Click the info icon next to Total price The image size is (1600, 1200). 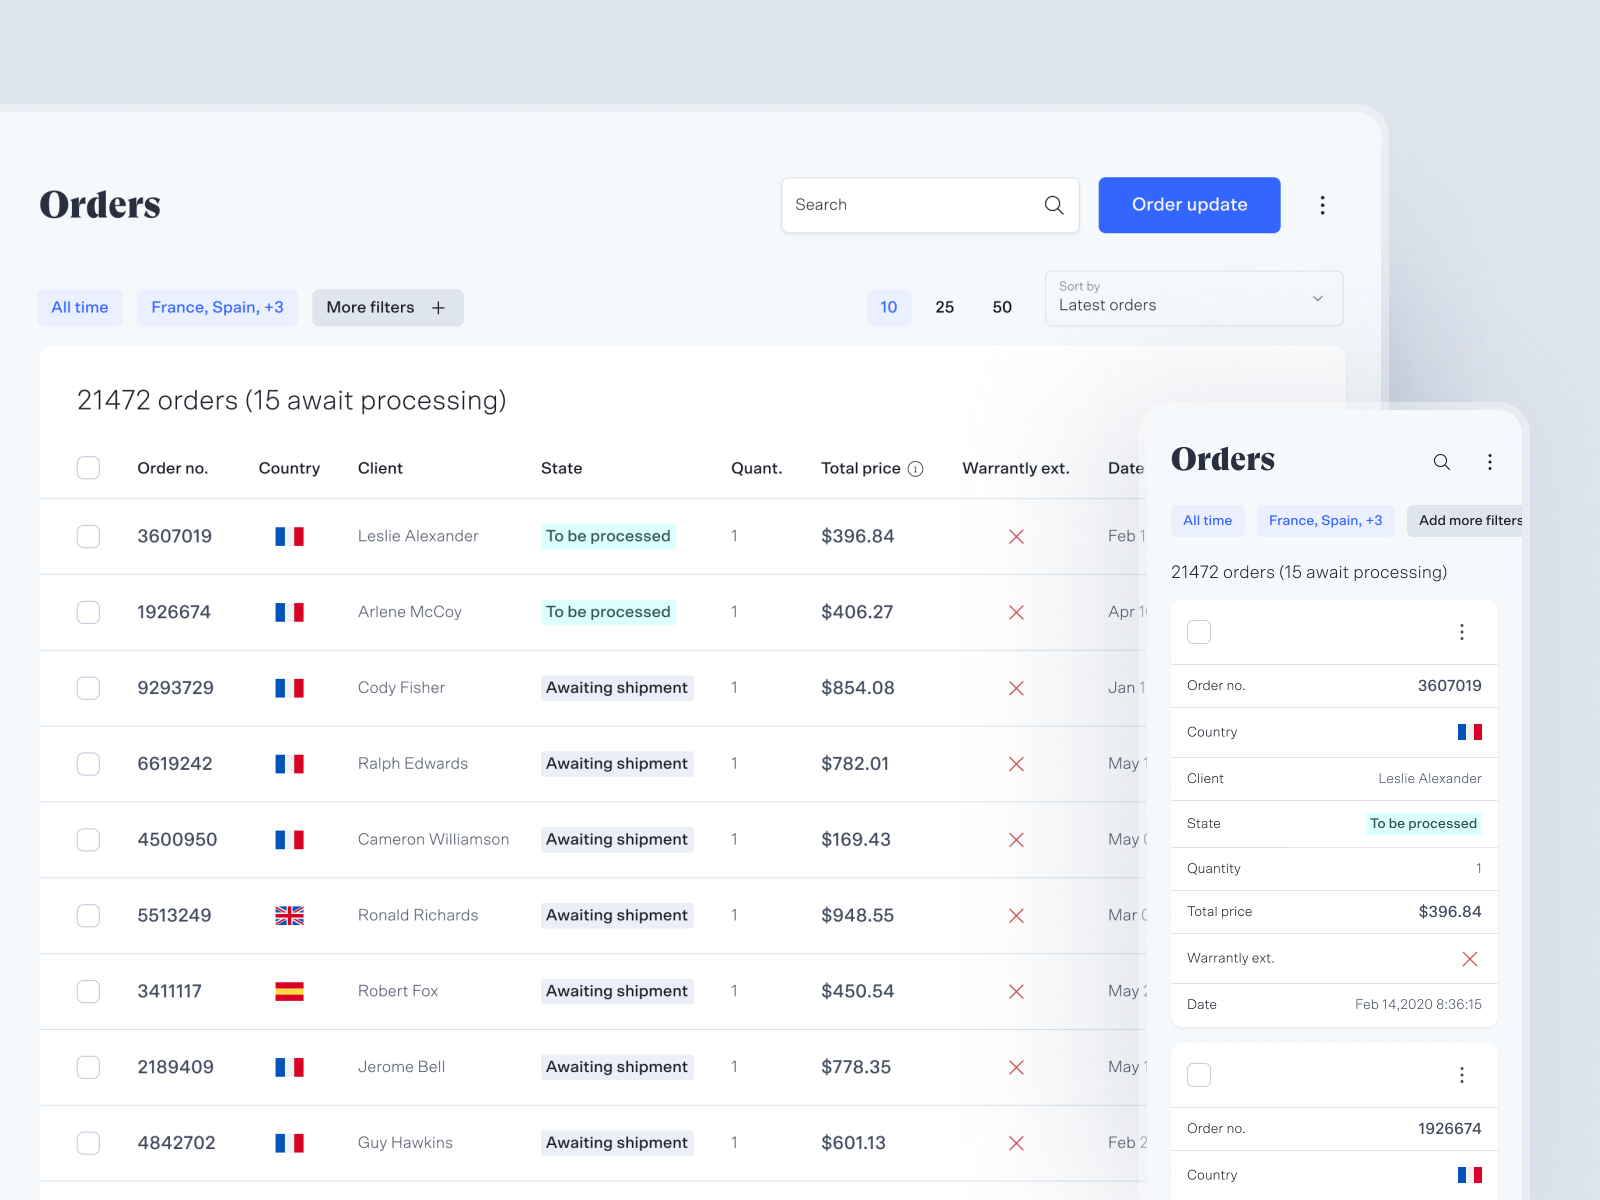click(x=915, y=469)
